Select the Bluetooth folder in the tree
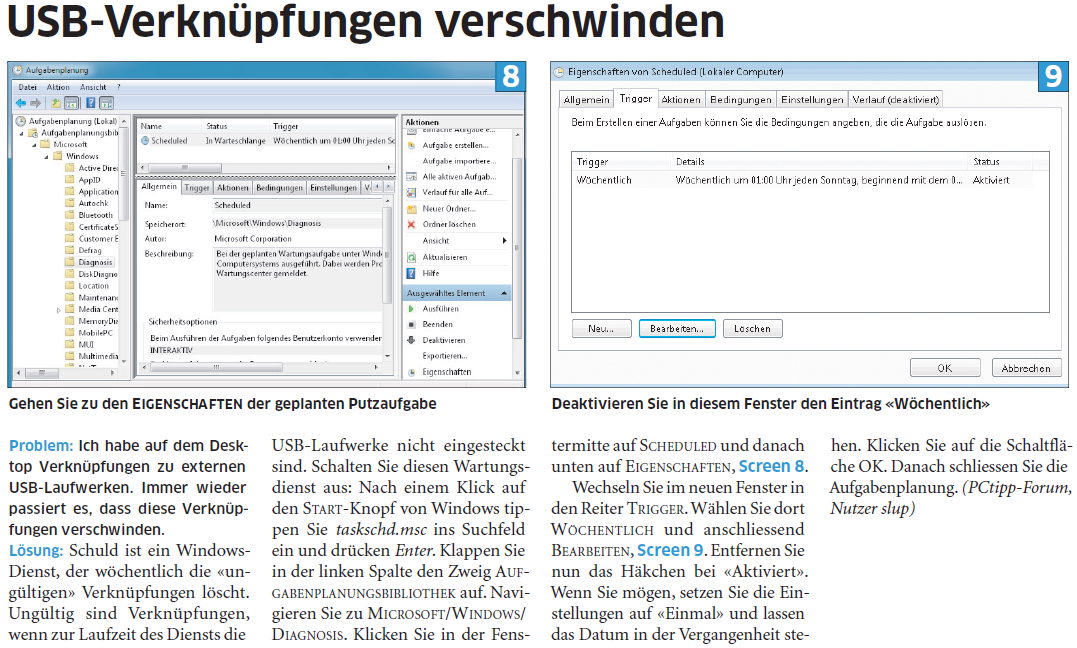The width and height of the screenshot is (1077, 648). coord(95,215)
